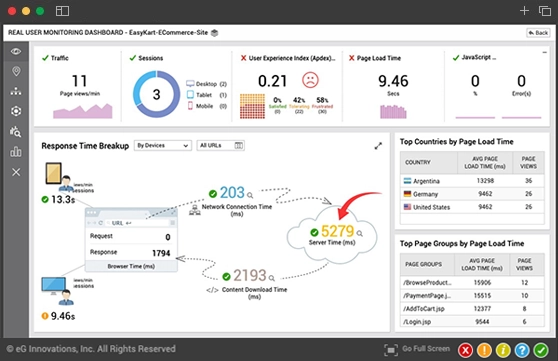Click the Browser Time (ms) label
558x361 pixels.
[x=131, y=266]
